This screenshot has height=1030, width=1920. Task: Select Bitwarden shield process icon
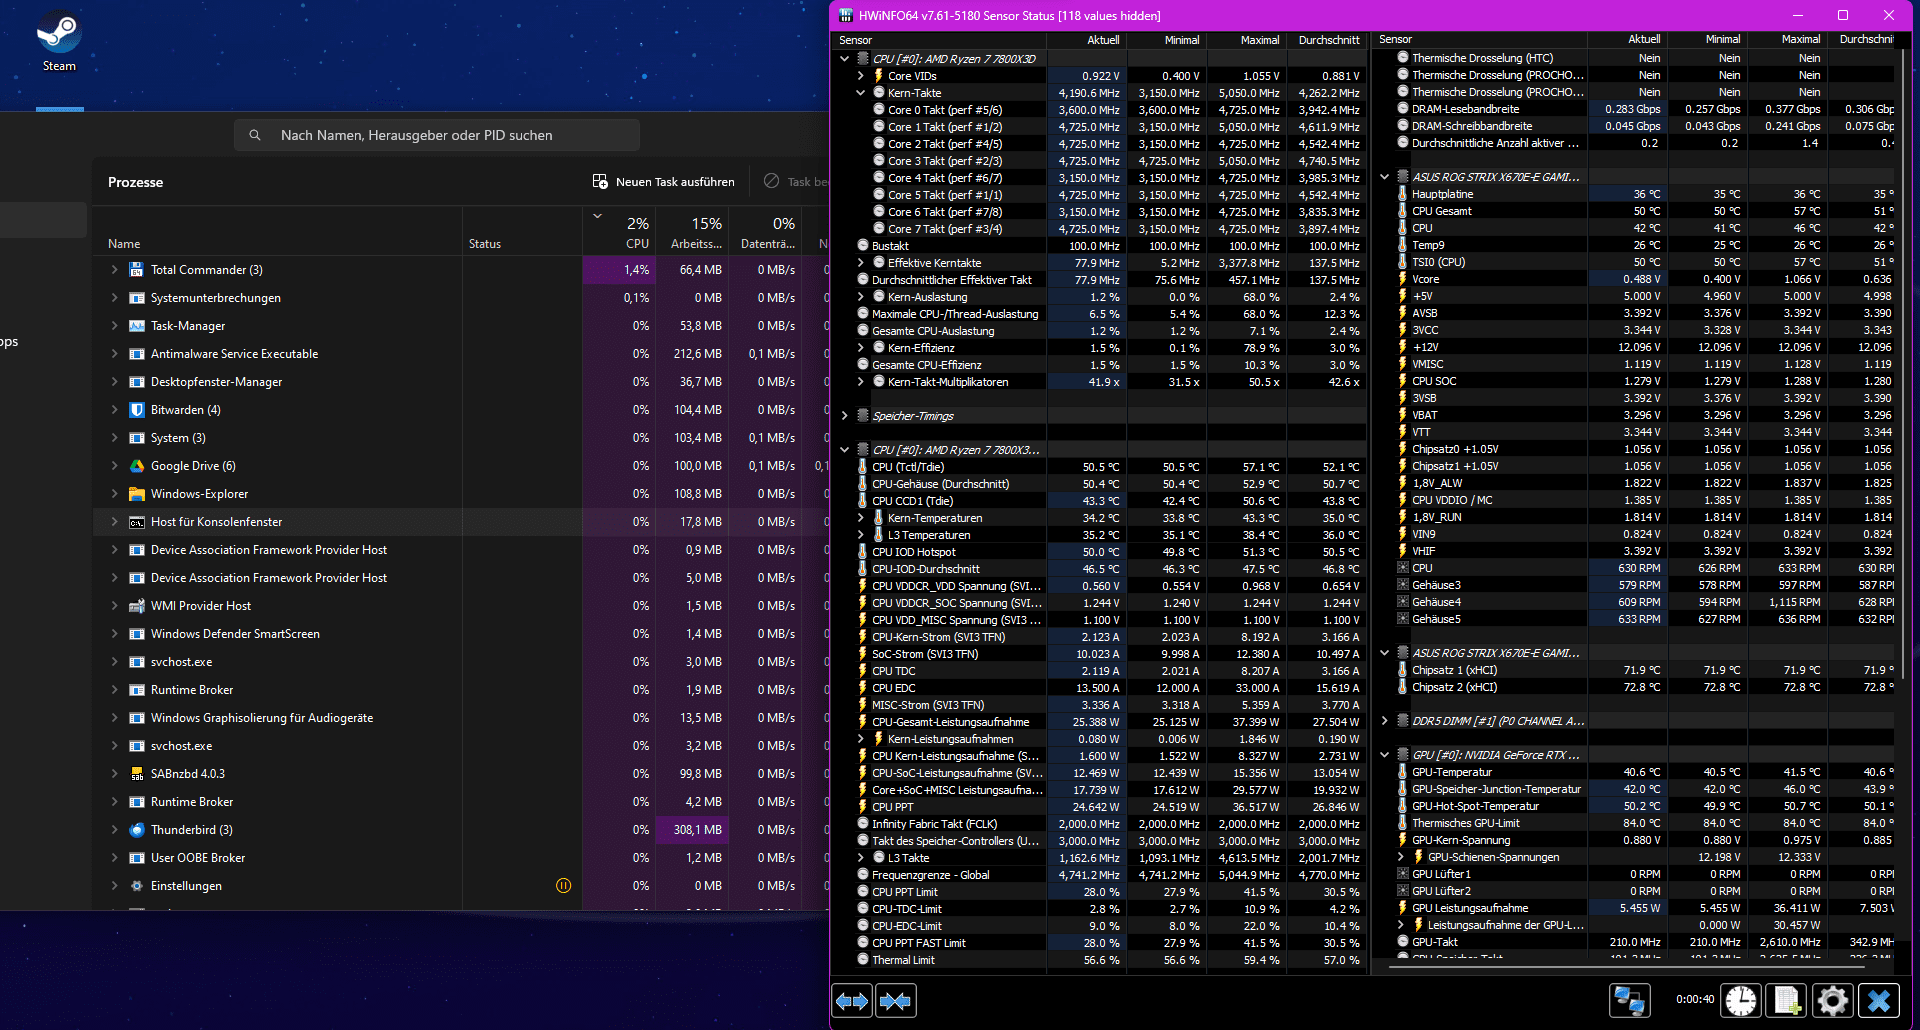tap(137, 410)
